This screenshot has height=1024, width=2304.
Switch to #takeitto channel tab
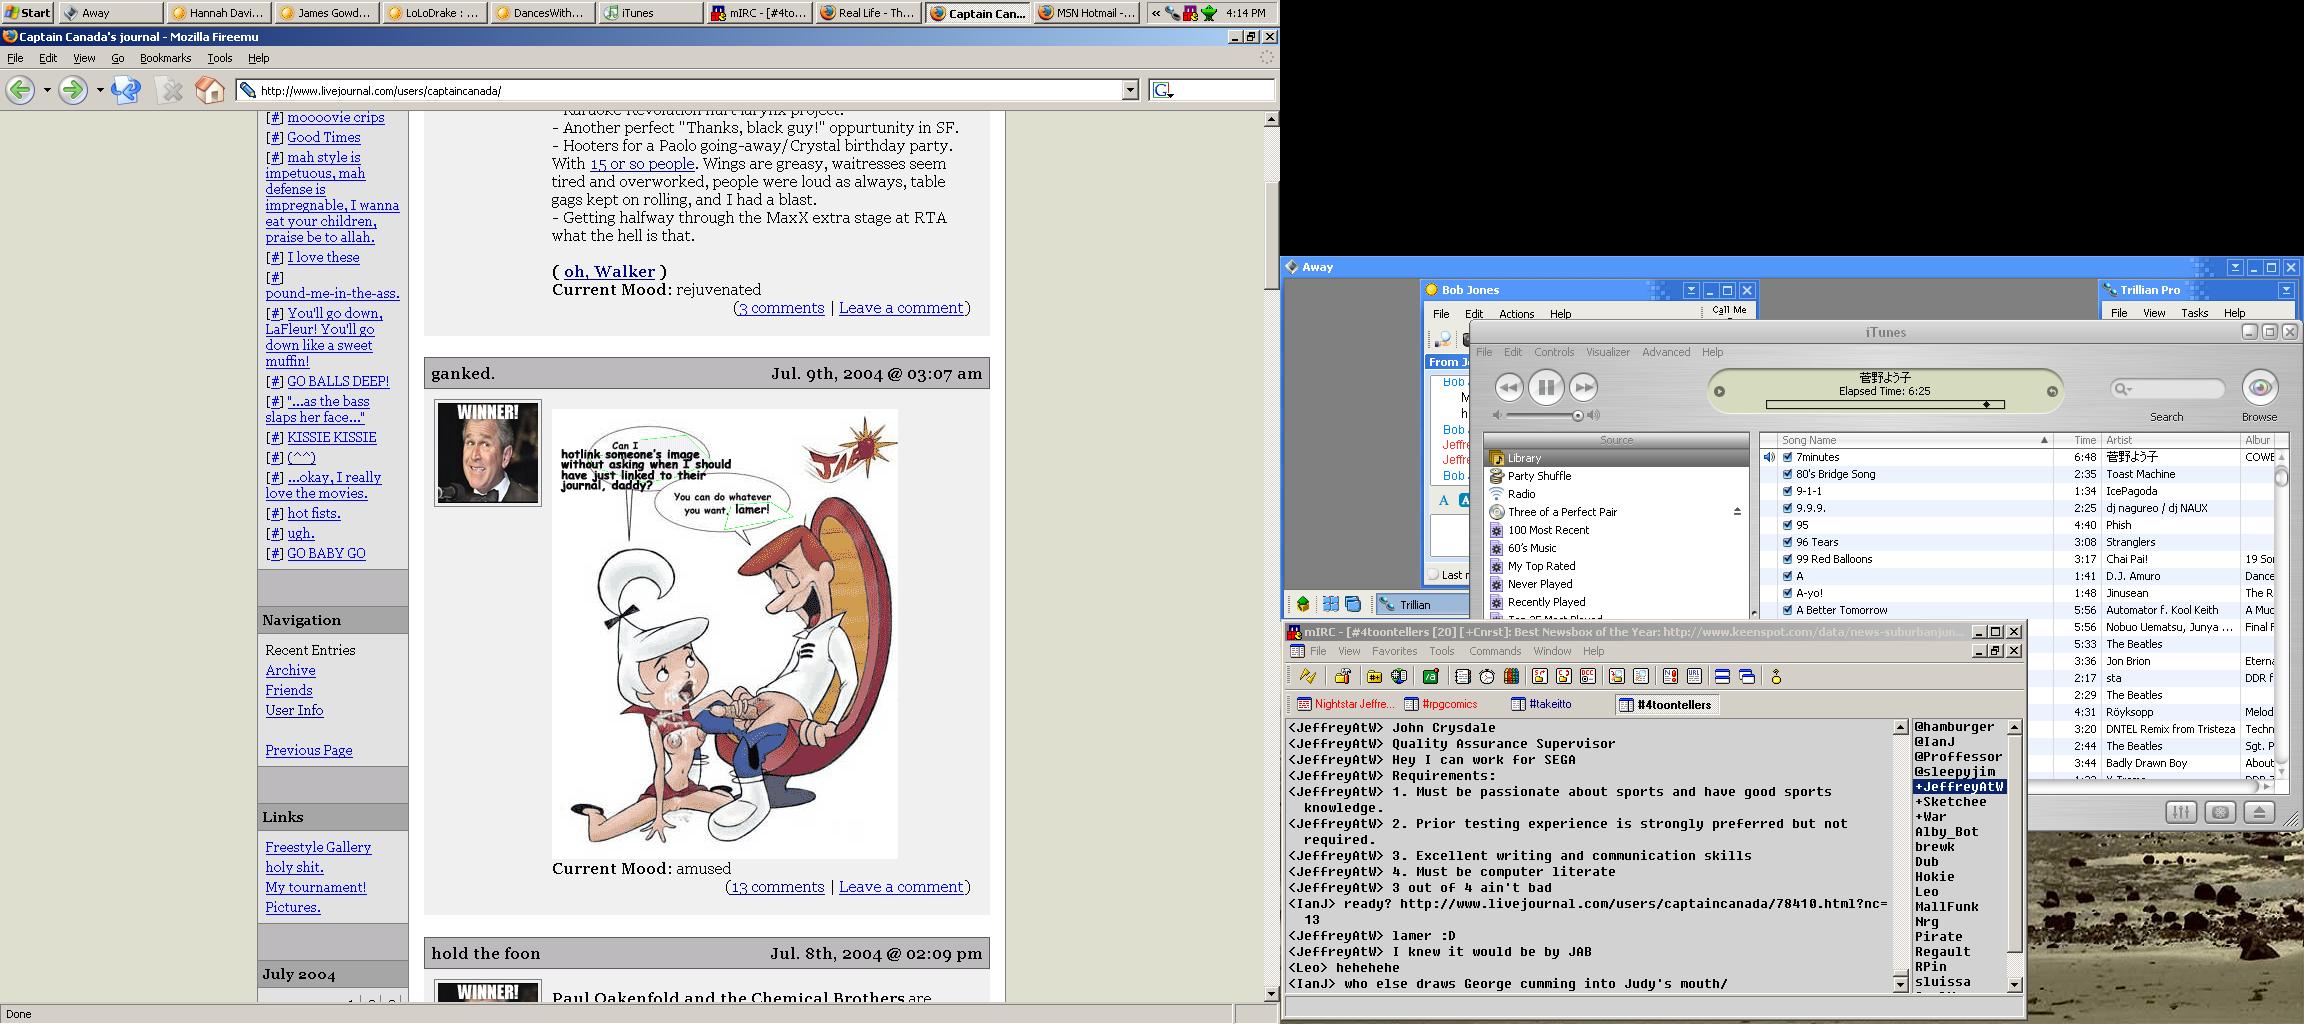click(1541, 704)
